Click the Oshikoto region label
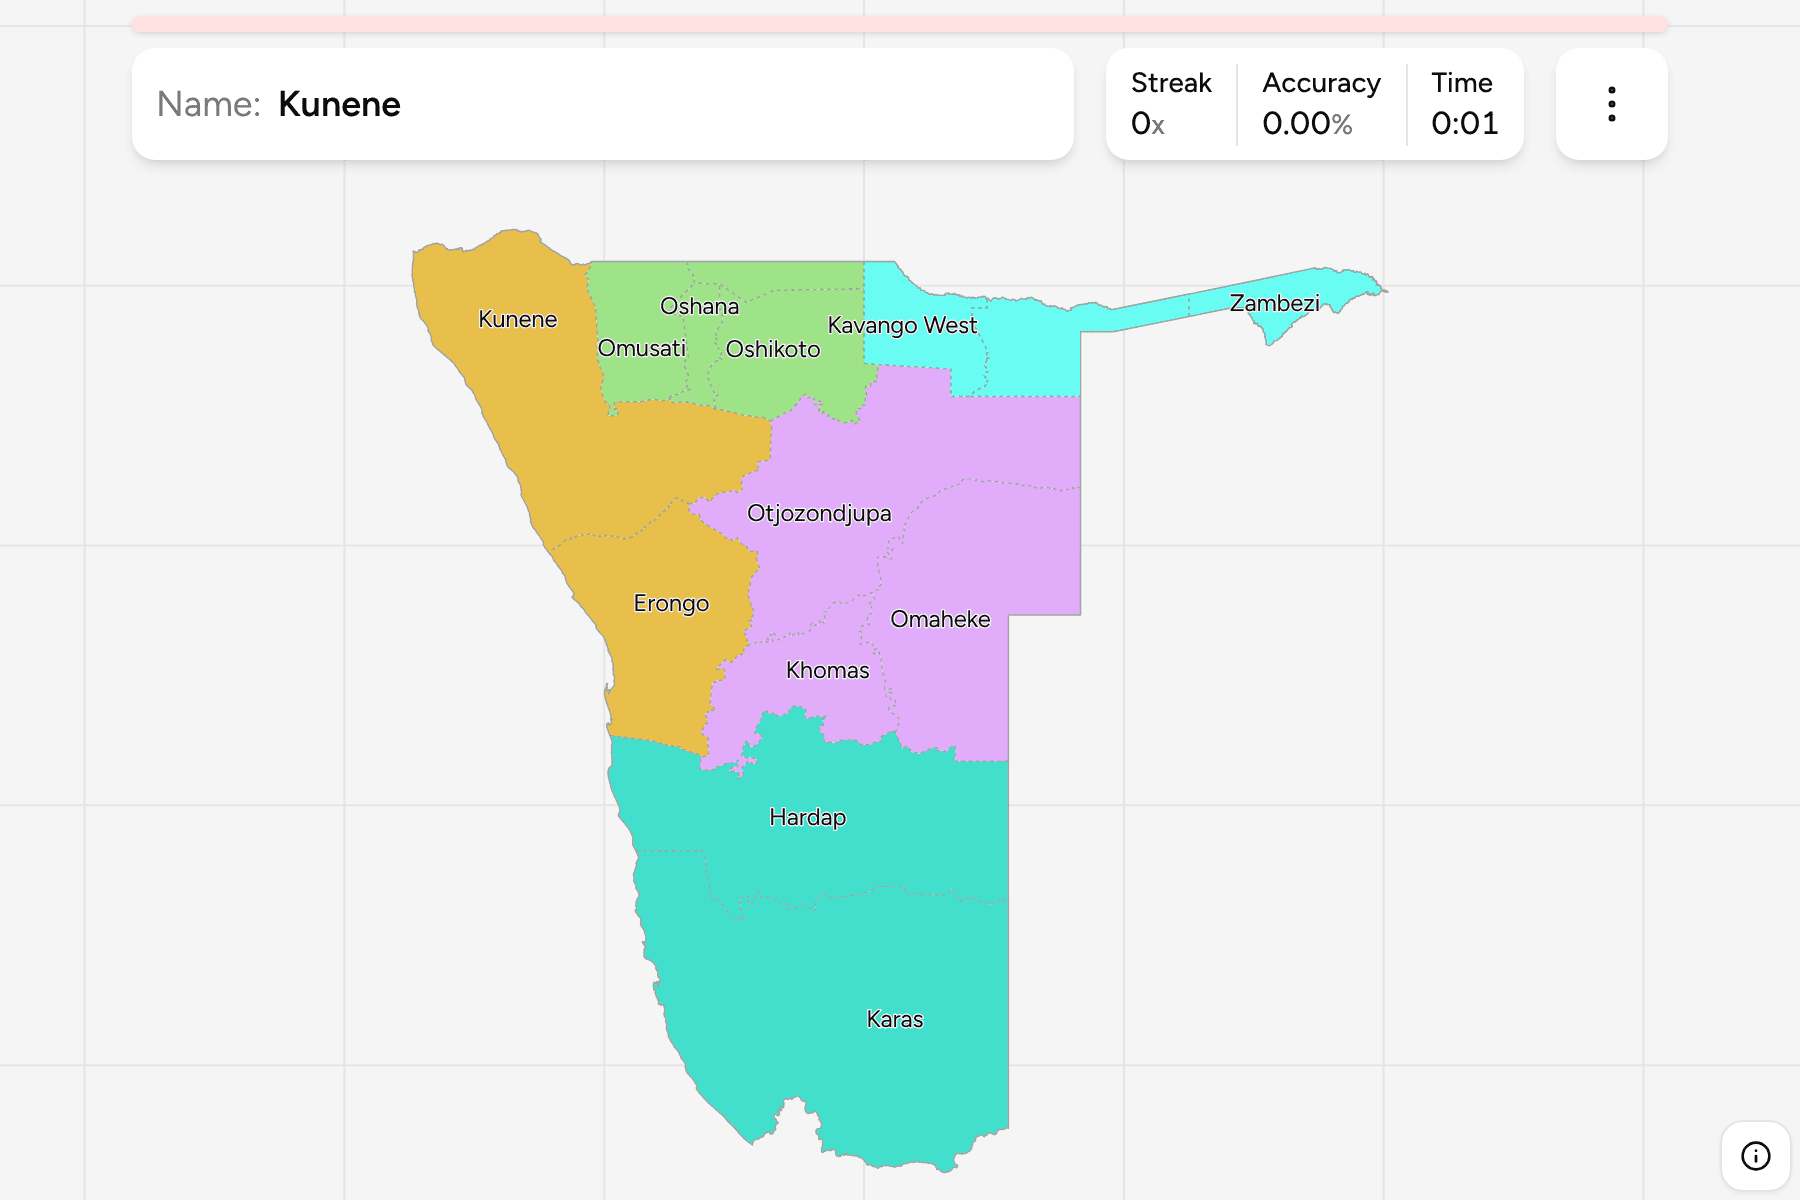The width and height of the screenshot is (1800, 1200). 773,349
